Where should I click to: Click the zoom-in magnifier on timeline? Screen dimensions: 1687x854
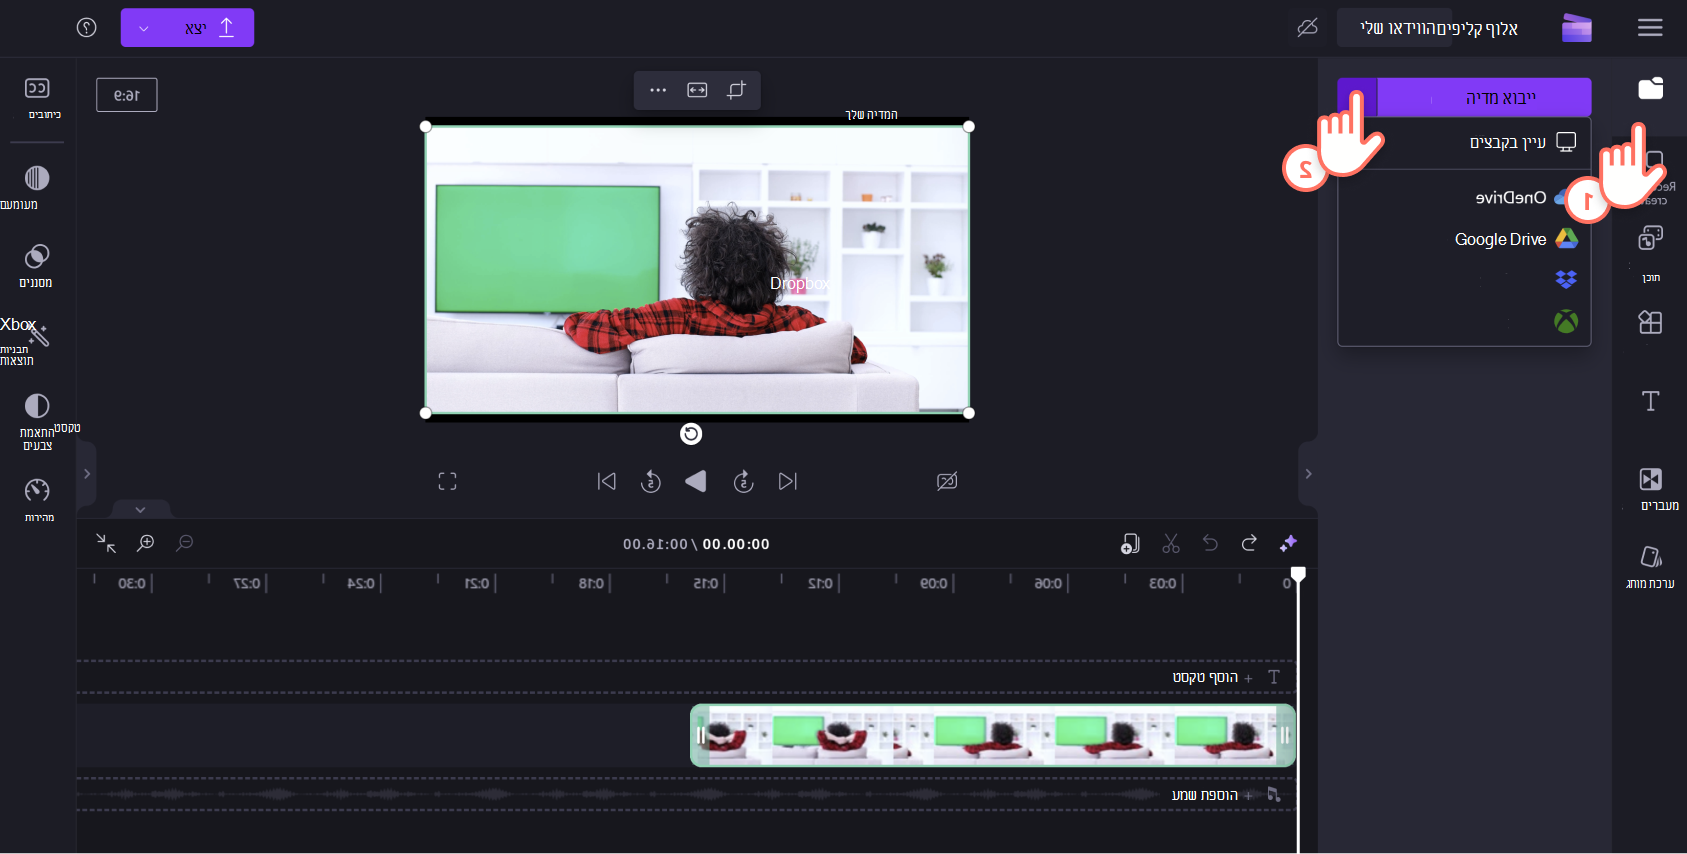coord(146,542)
